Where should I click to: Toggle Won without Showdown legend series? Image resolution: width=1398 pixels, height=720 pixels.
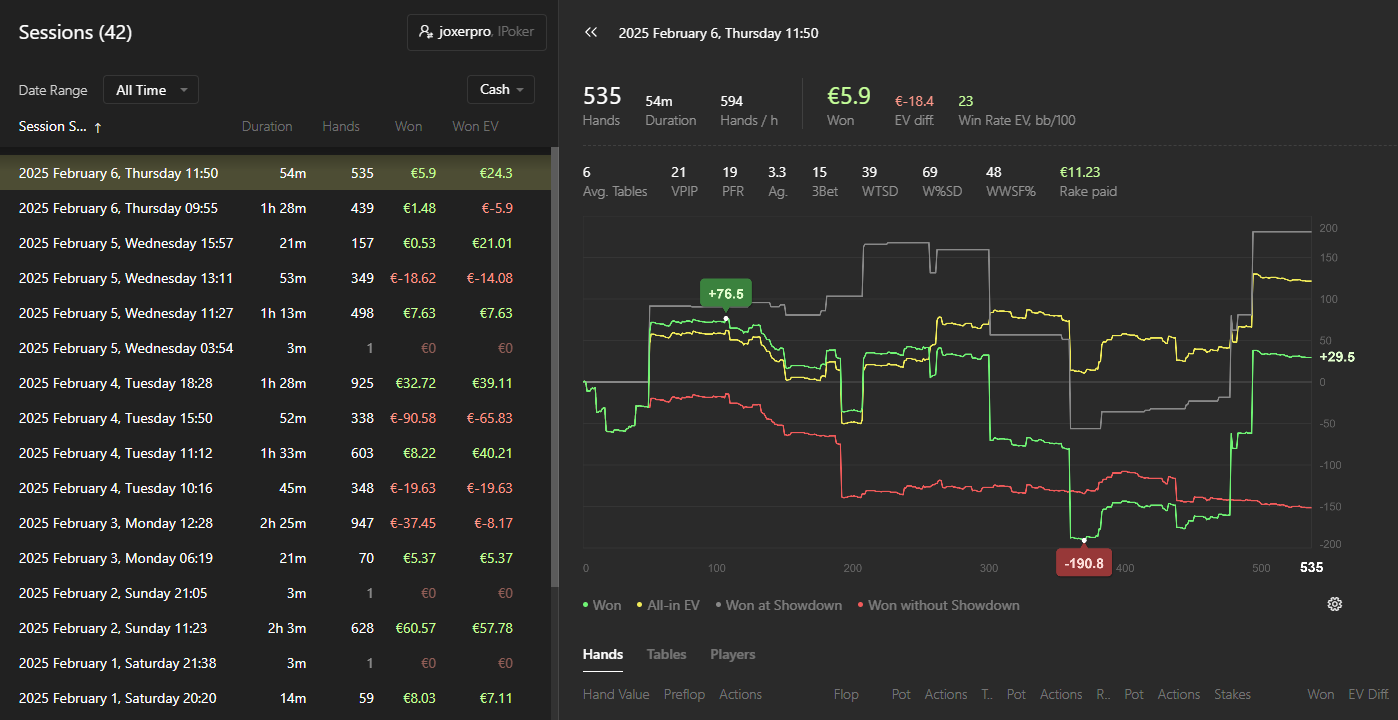[x=938, y=605]
